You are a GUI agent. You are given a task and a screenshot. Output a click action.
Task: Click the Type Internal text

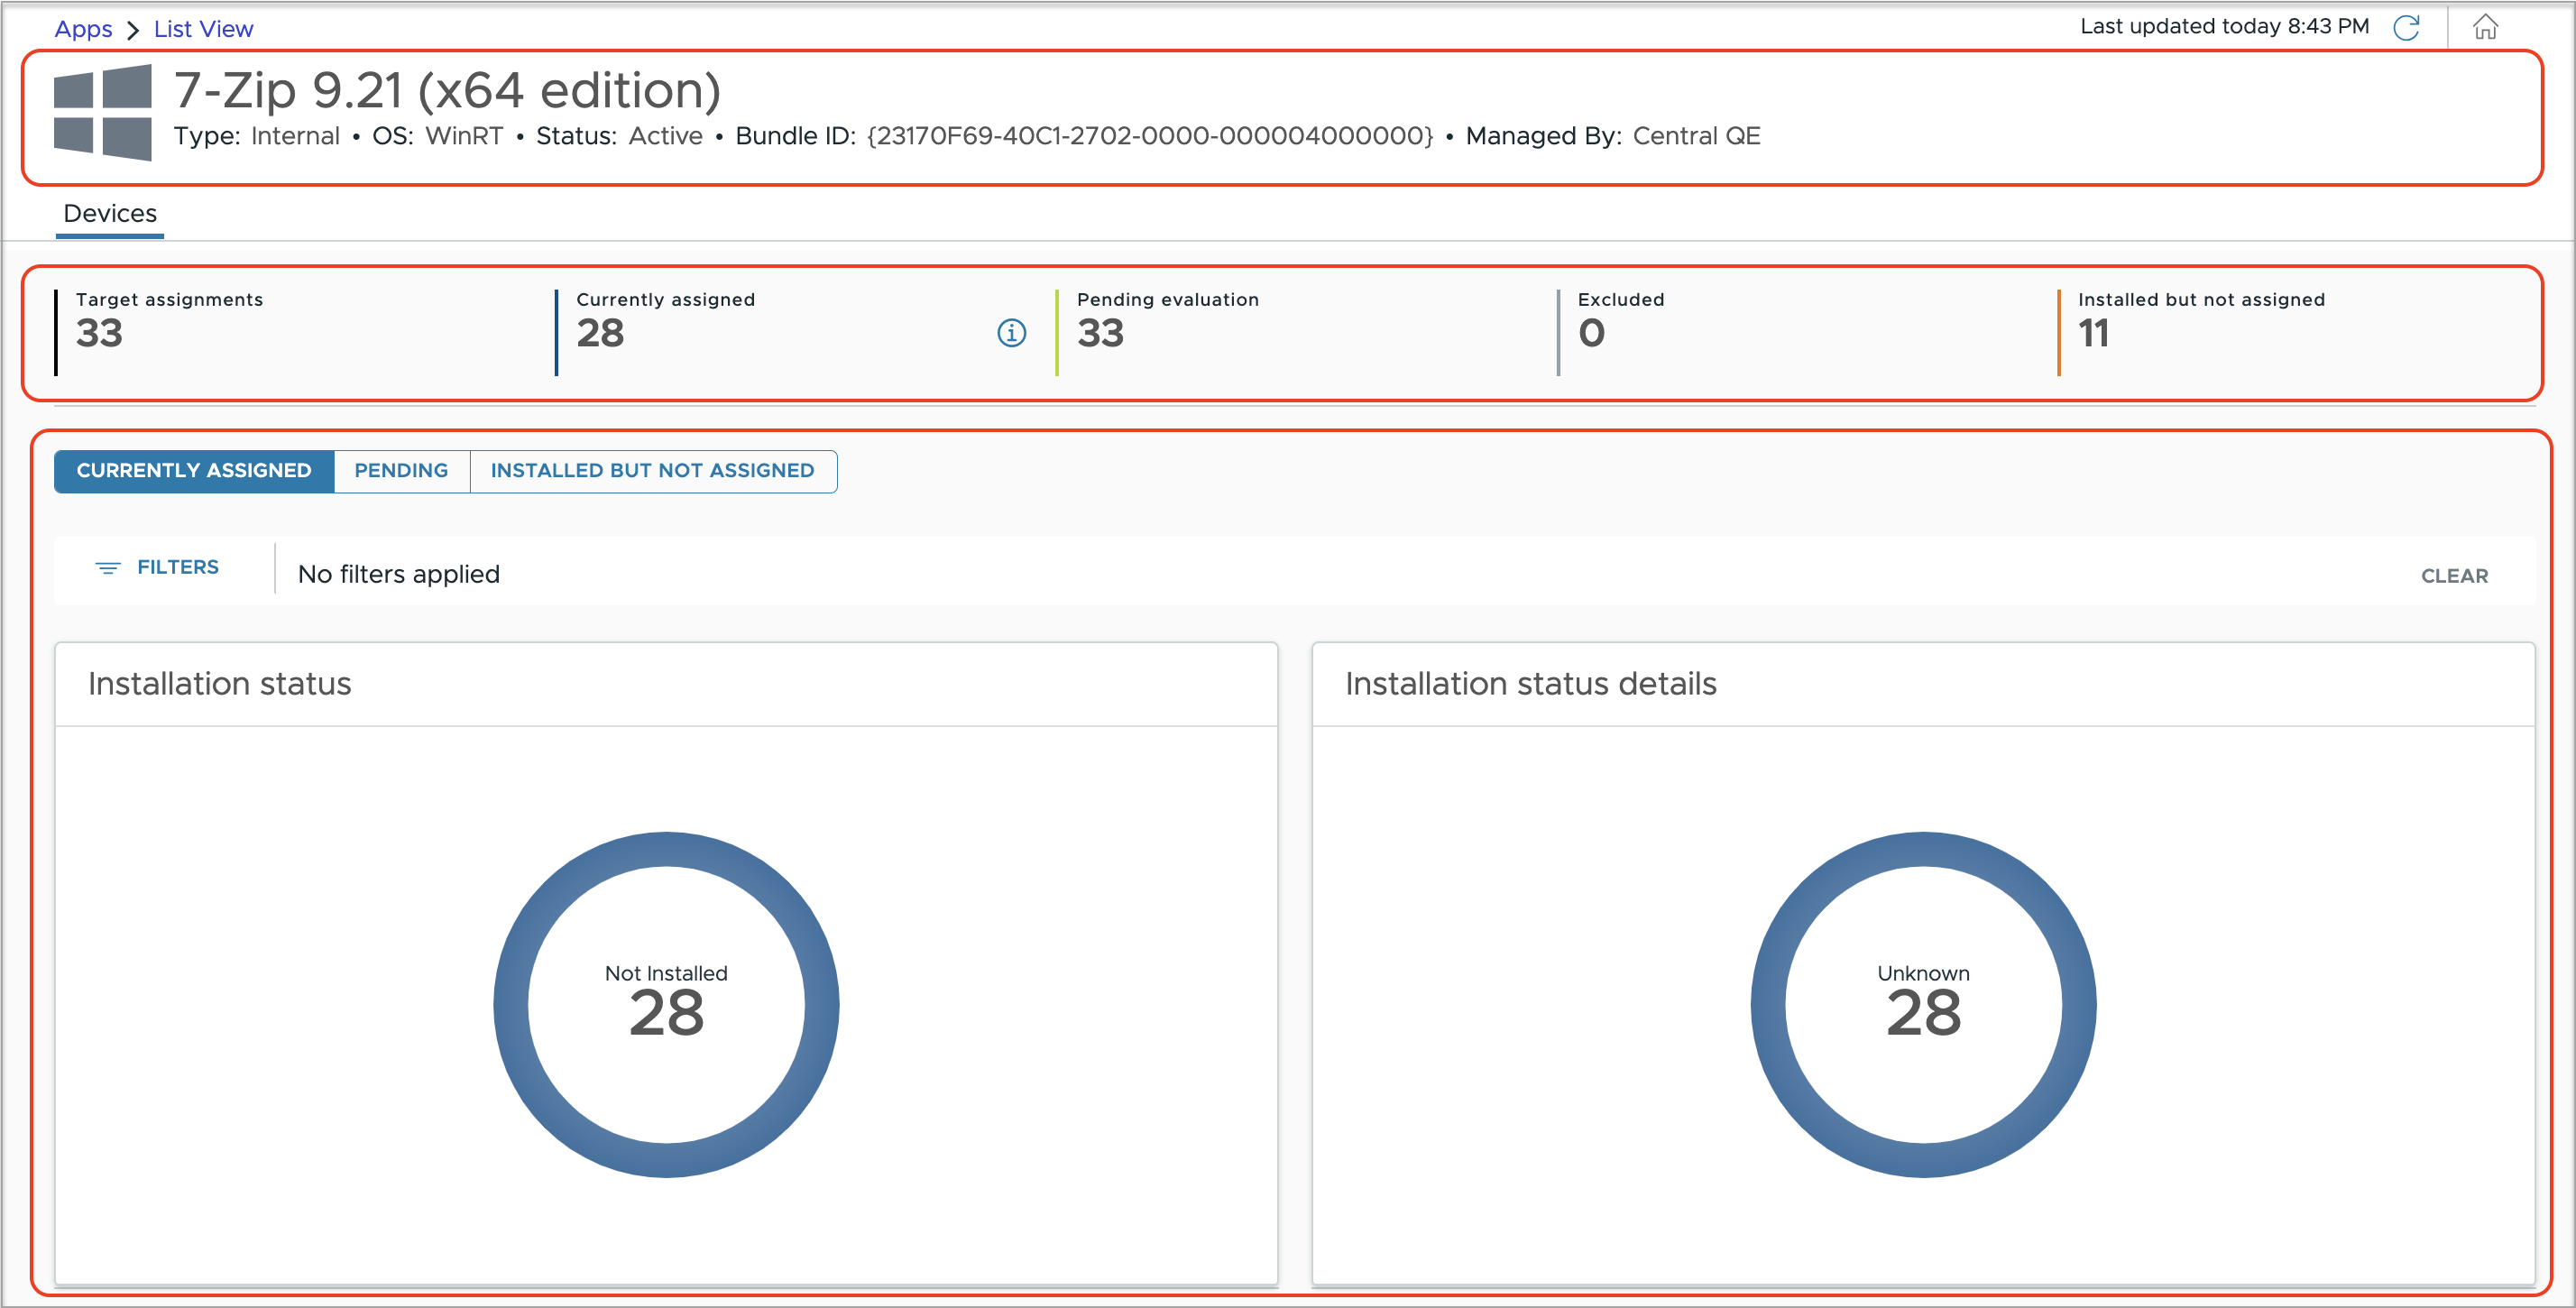click(x=256, y=136)
